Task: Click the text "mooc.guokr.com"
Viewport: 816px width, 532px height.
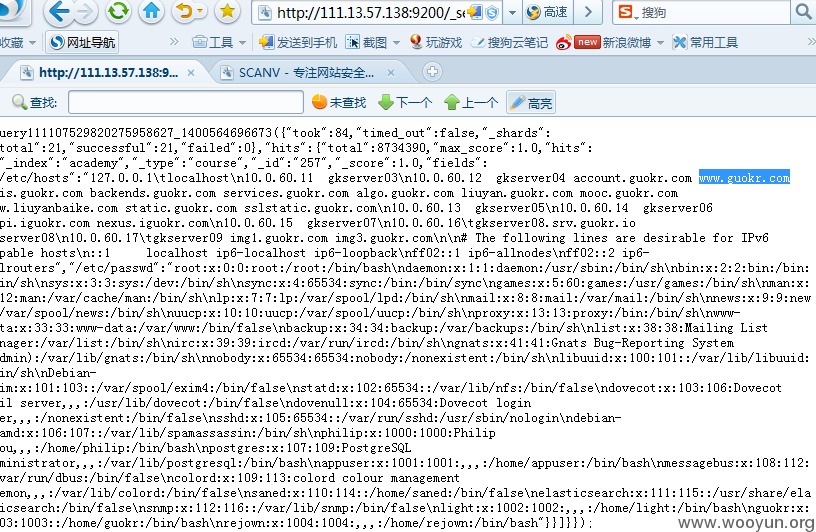Action: 629,193
